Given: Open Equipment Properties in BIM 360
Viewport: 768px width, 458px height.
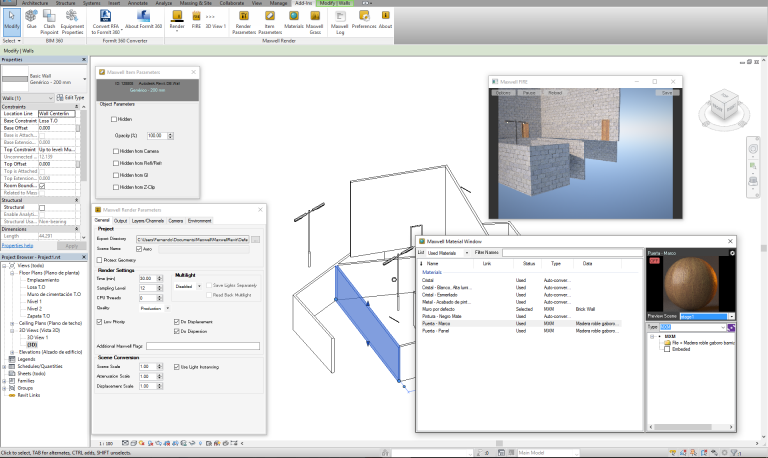Looking at the screenshot, I should click(x=72, y=22).
